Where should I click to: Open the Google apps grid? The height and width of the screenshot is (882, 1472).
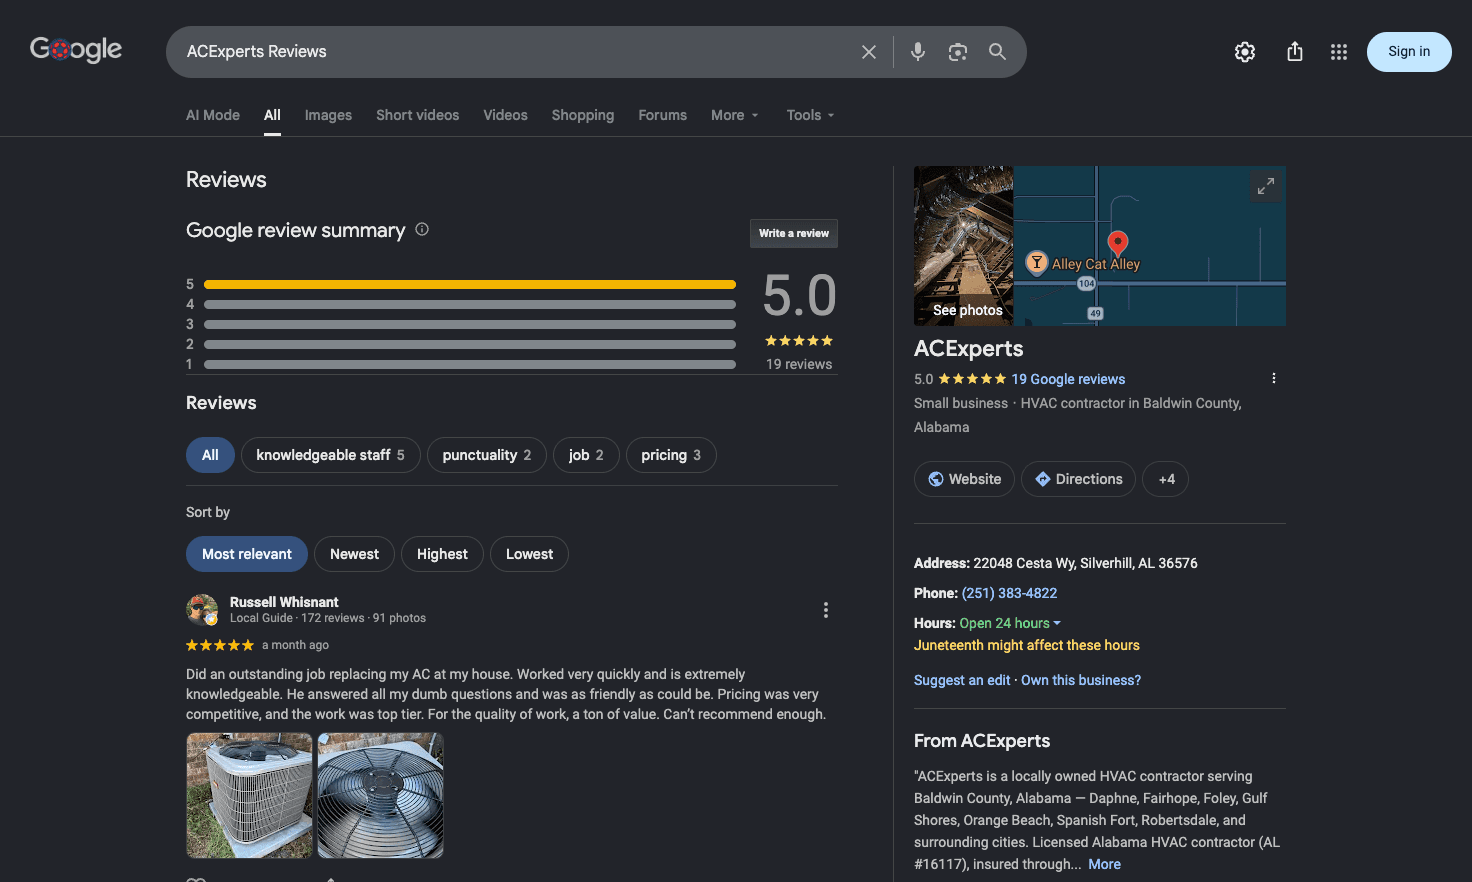click(1339, 52)
